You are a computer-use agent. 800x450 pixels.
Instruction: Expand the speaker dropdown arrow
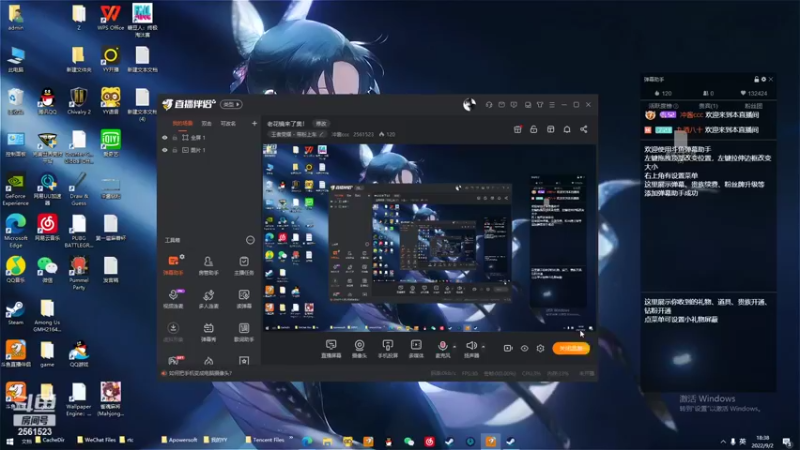pyautogui.click(x=483, y=347)
